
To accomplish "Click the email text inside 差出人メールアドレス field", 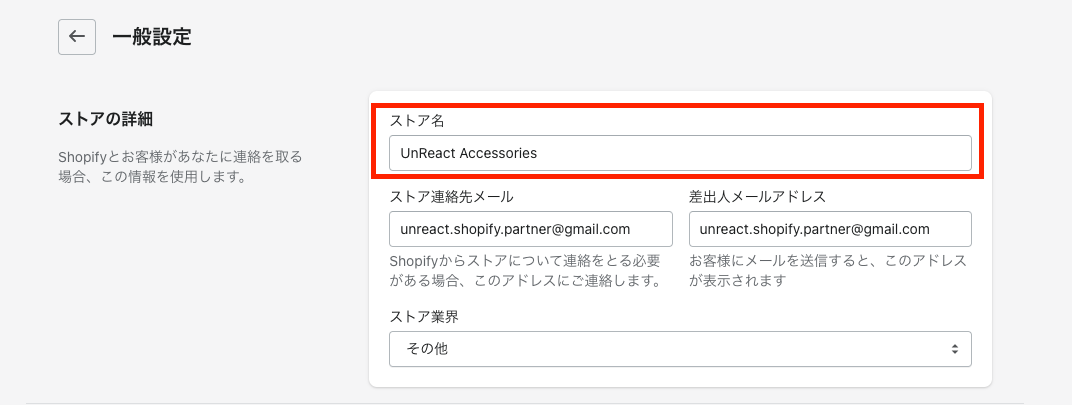I will coord(814,229).
